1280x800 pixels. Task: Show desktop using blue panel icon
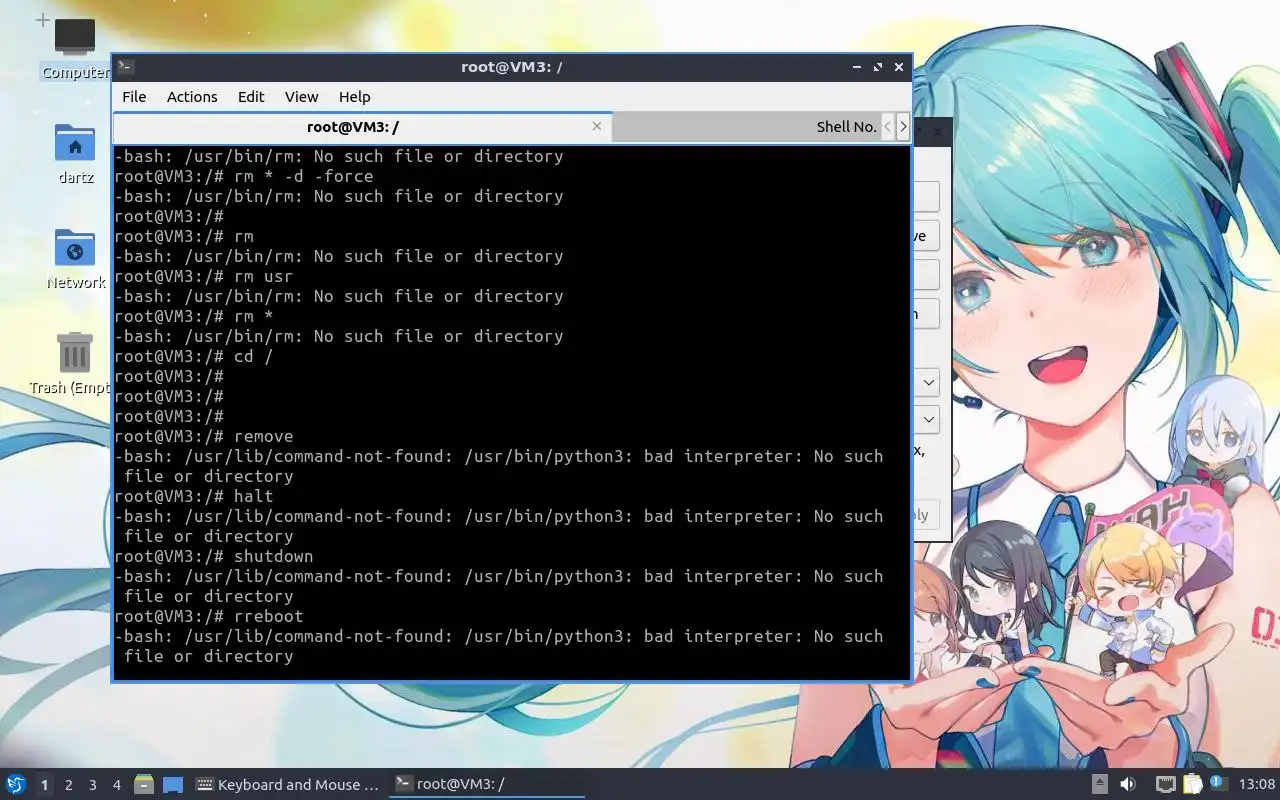click(173, 784)
